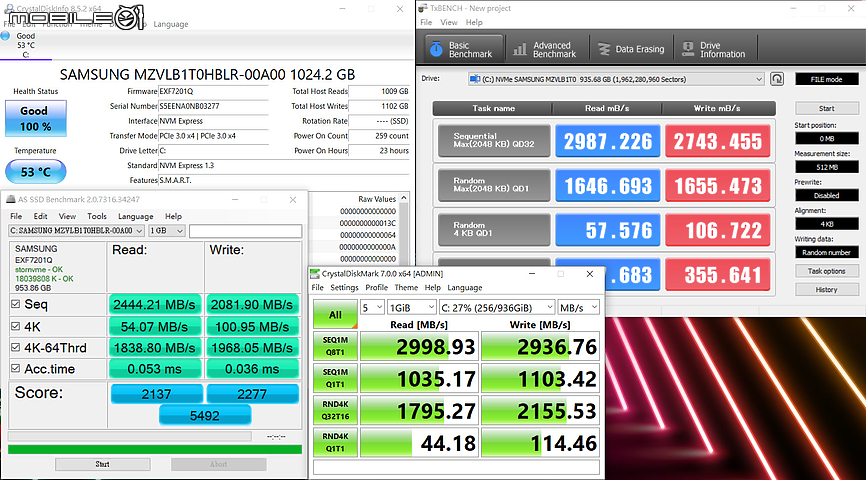This screenshot has height=480, width=866.
Task: Open the TxBENCH File menu
Action: click(426, 22)
